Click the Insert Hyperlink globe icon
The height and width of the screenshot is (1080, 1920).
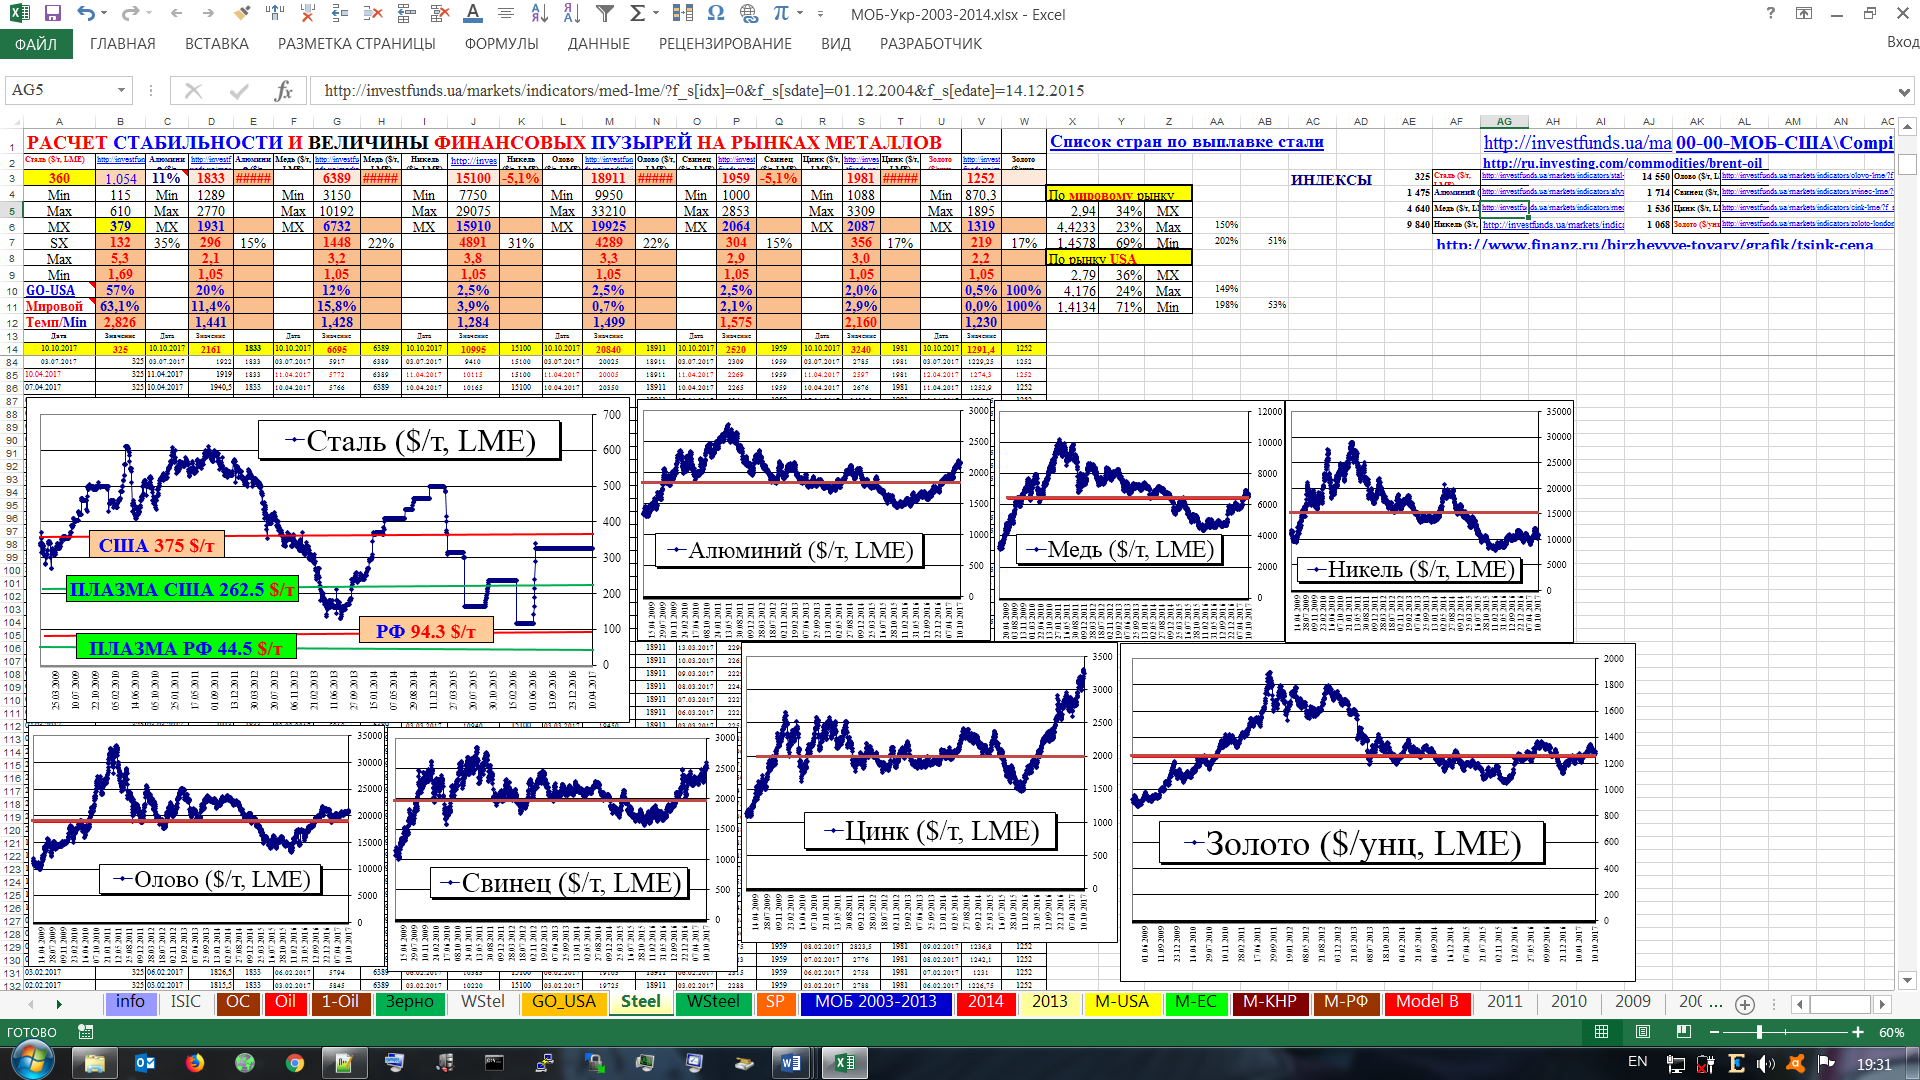[x=749, y=14]
